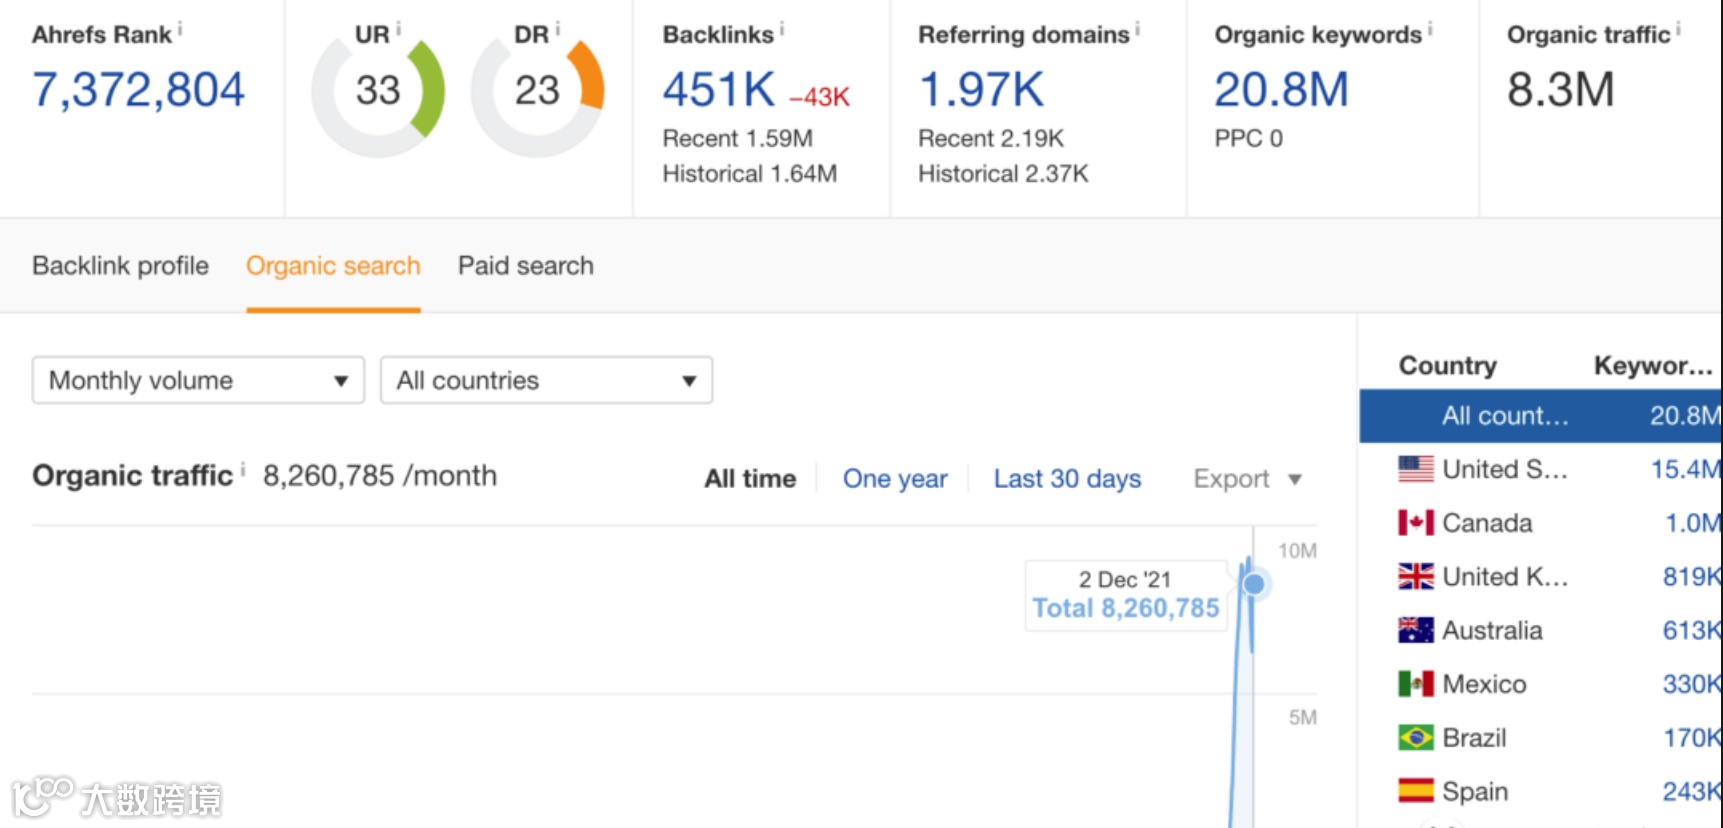Click the Spain flag icon
Screen dimensions: 1723x828
[x=1416, y=791]
